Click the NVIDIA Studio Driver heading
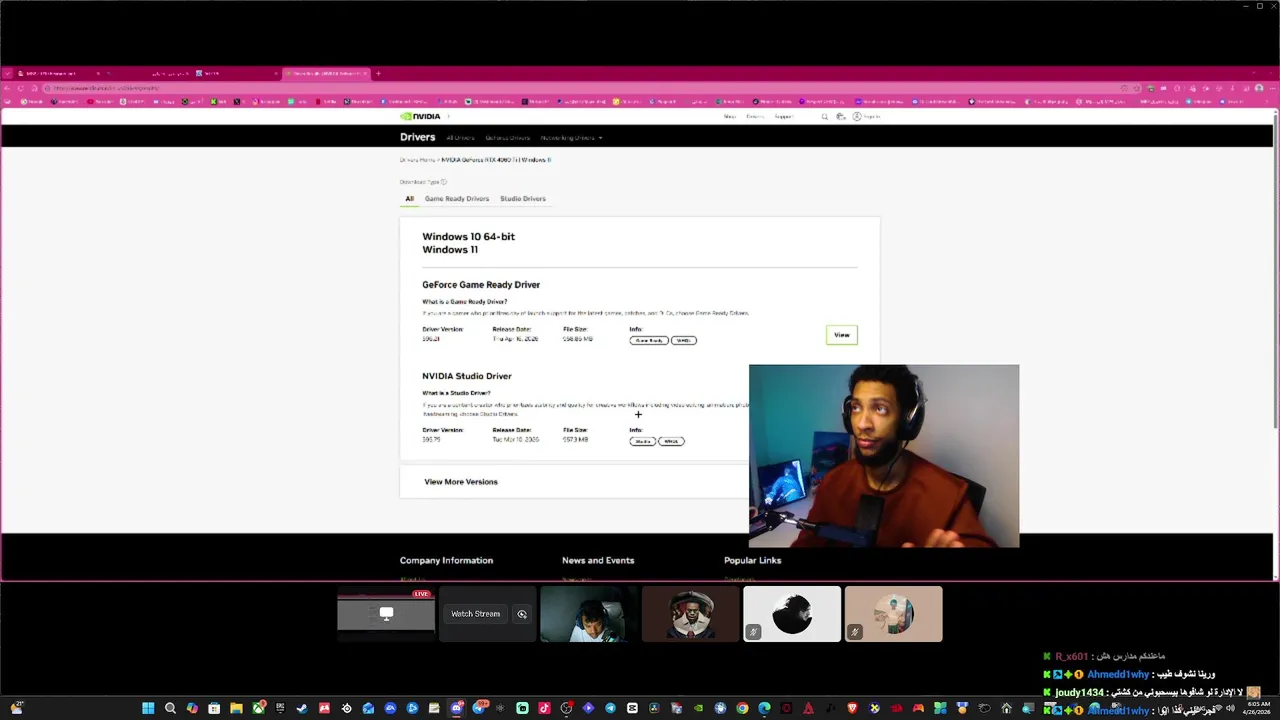Viewport: 1280px width, 720px height. click(467, 376)
